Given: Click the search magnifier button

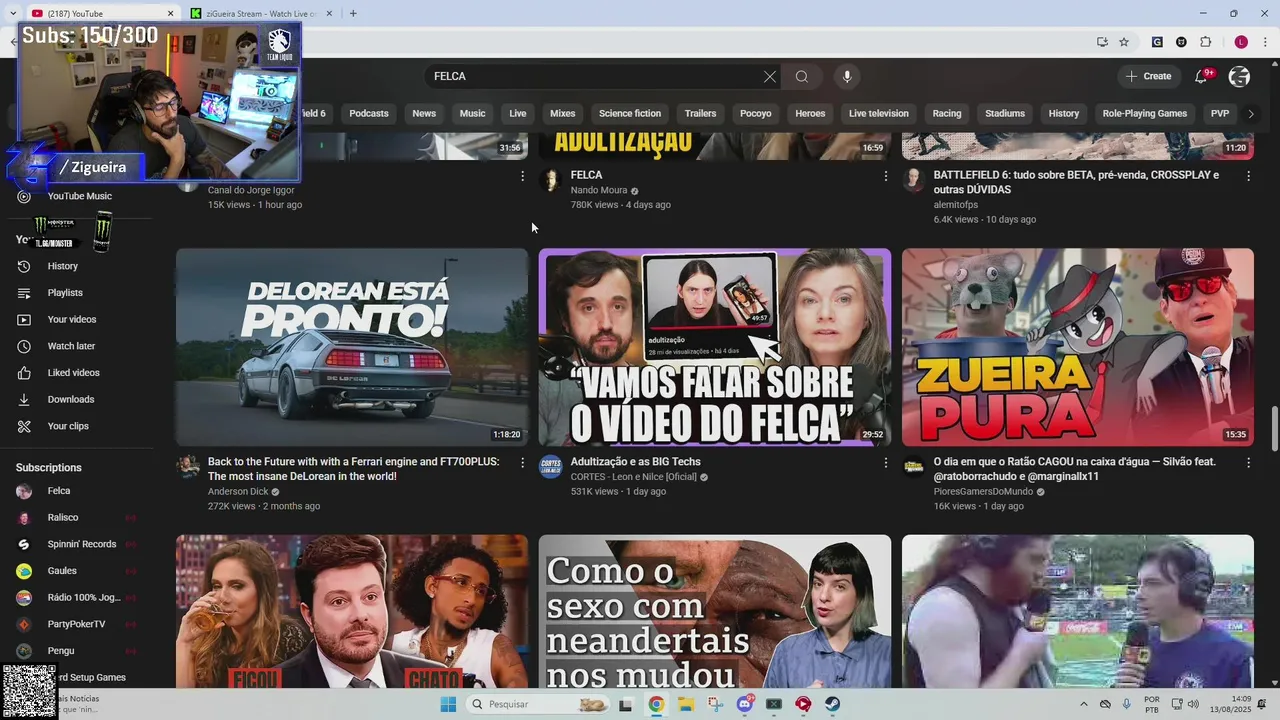Looking at the screenshot, I should click(802, 76).
